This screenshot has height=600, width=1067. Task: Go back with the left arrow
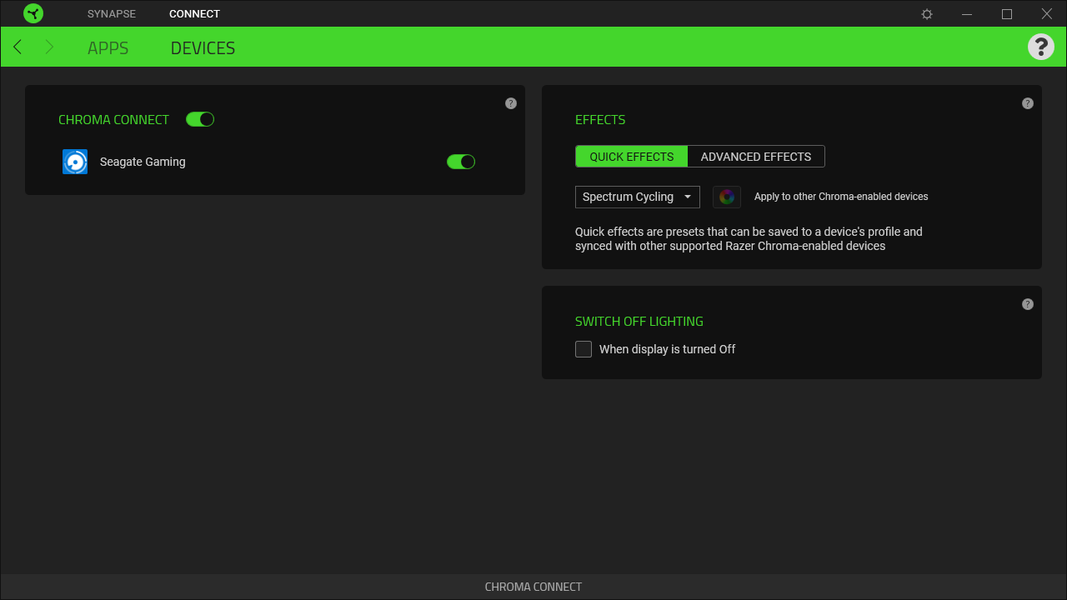pos(18,47)
